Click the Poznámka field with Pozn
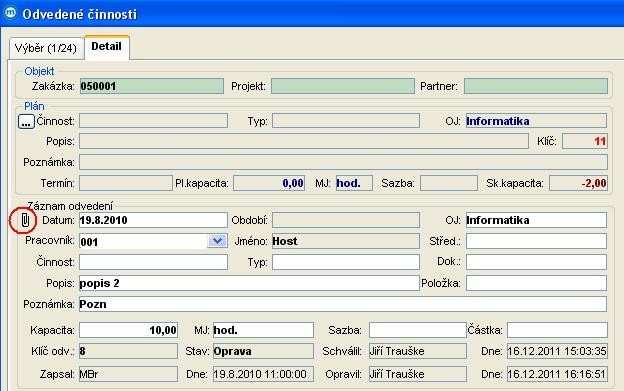This screenshot has width=624, height=391. pos(343,304)
